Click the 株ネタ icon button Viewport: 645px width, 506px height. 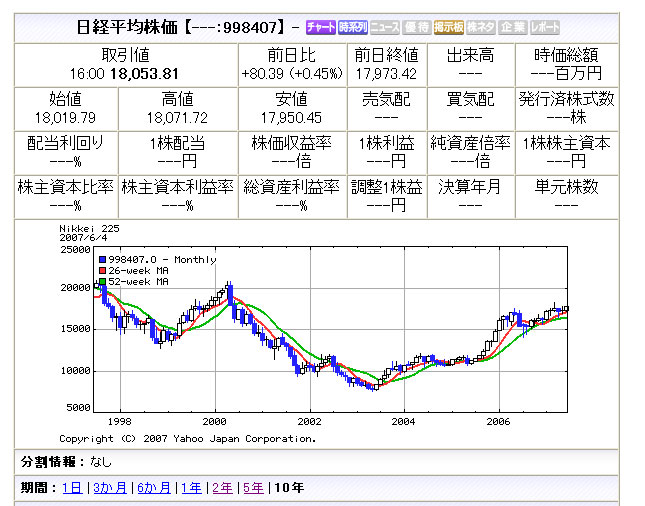[x=480, y=27]
